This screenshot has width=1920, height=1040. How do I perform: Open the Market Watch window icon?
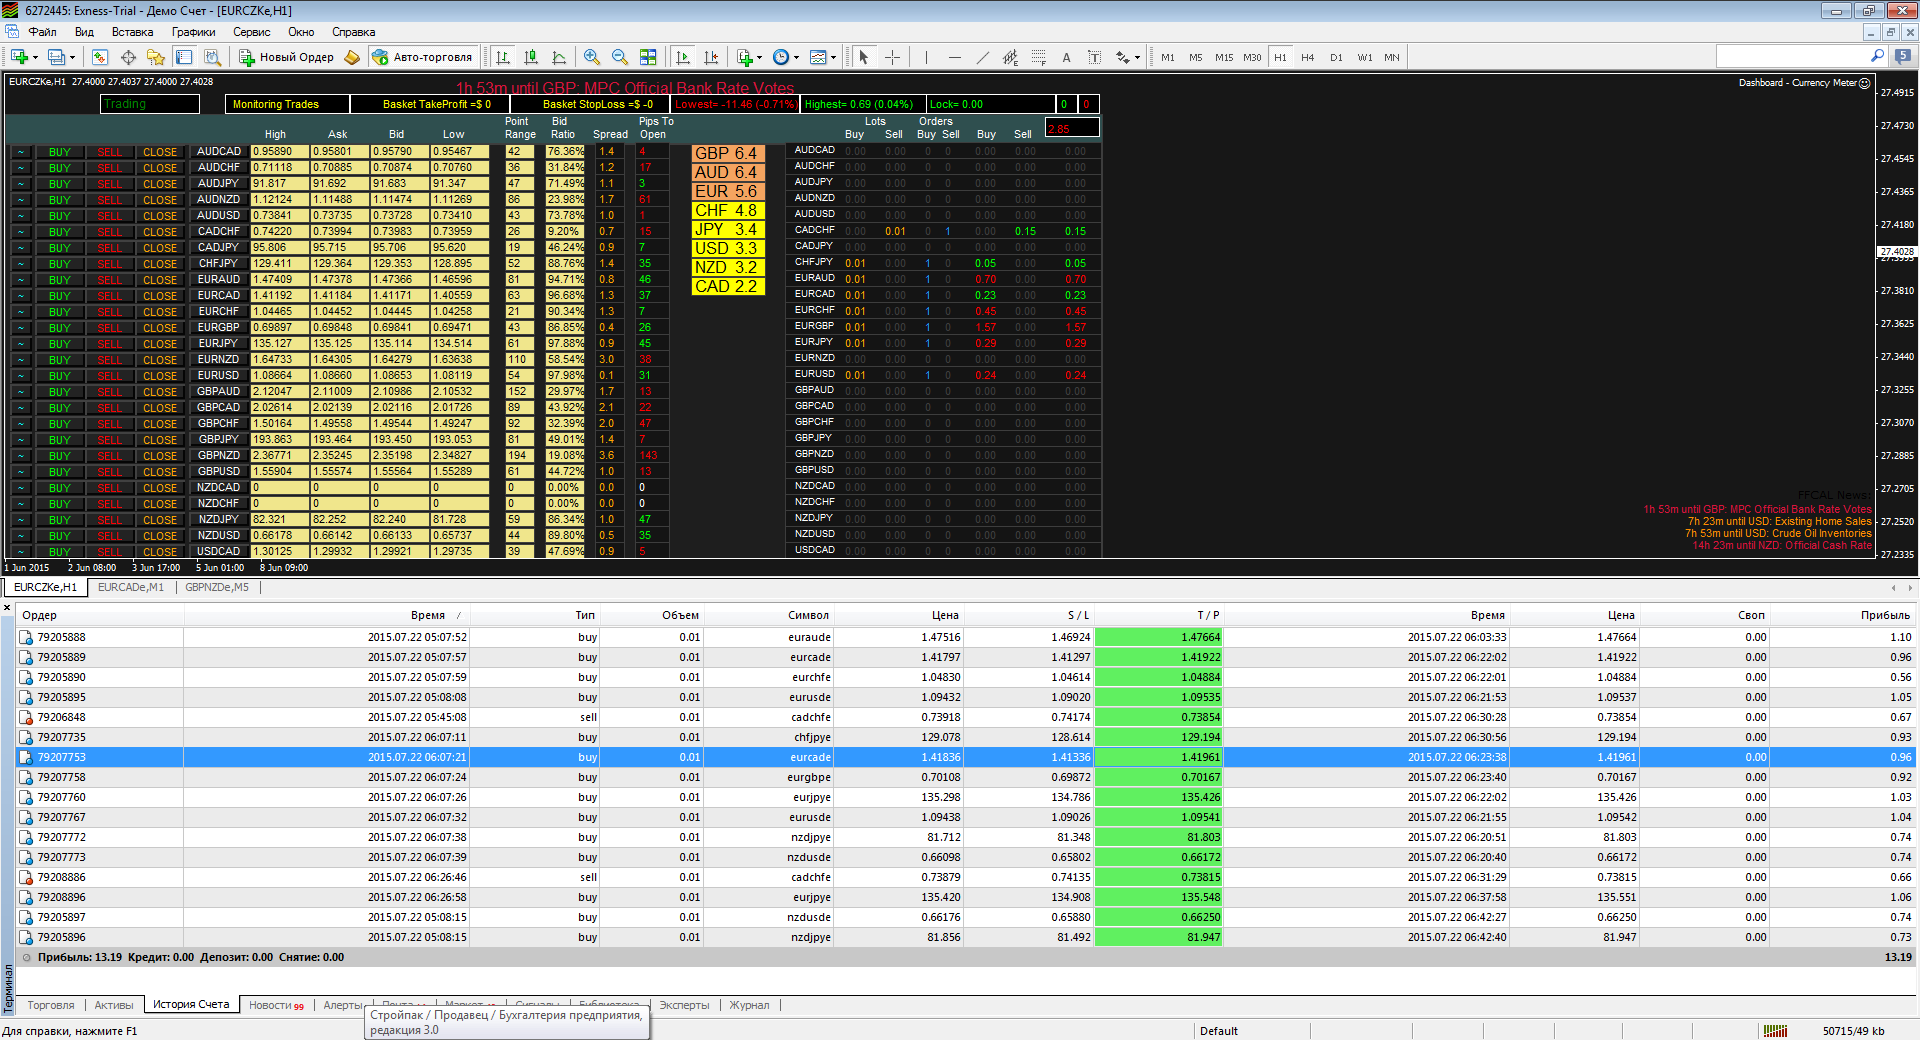point(100,57)
